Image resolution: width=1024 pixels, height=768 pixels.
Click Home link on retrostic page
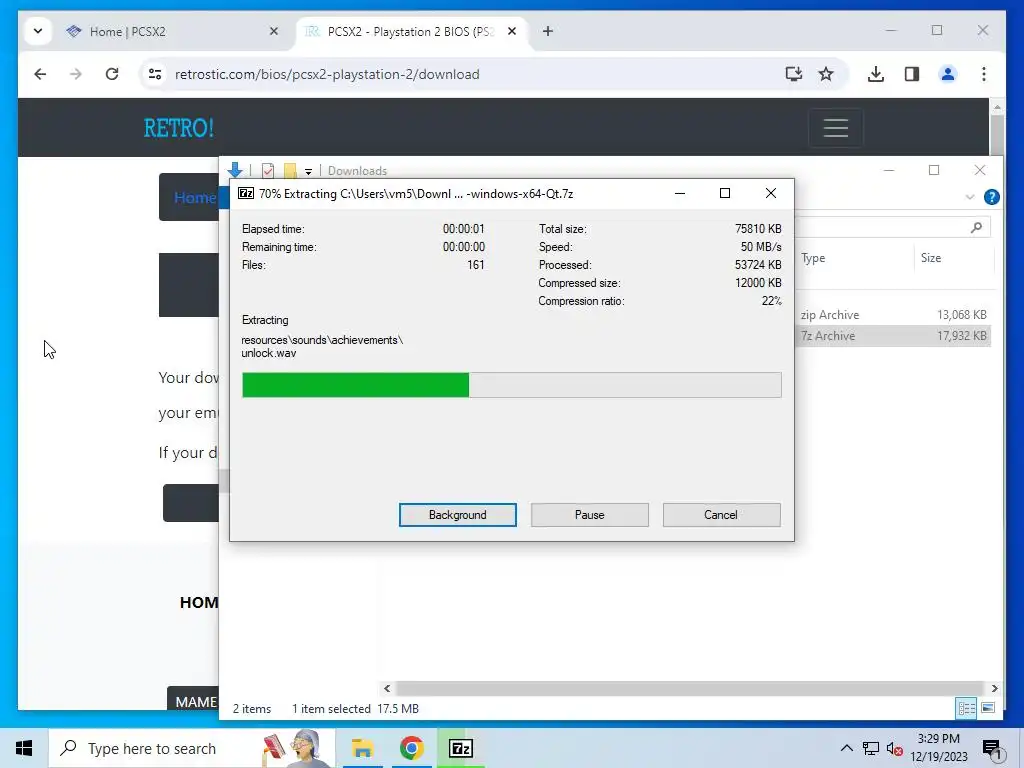[195, 198]
